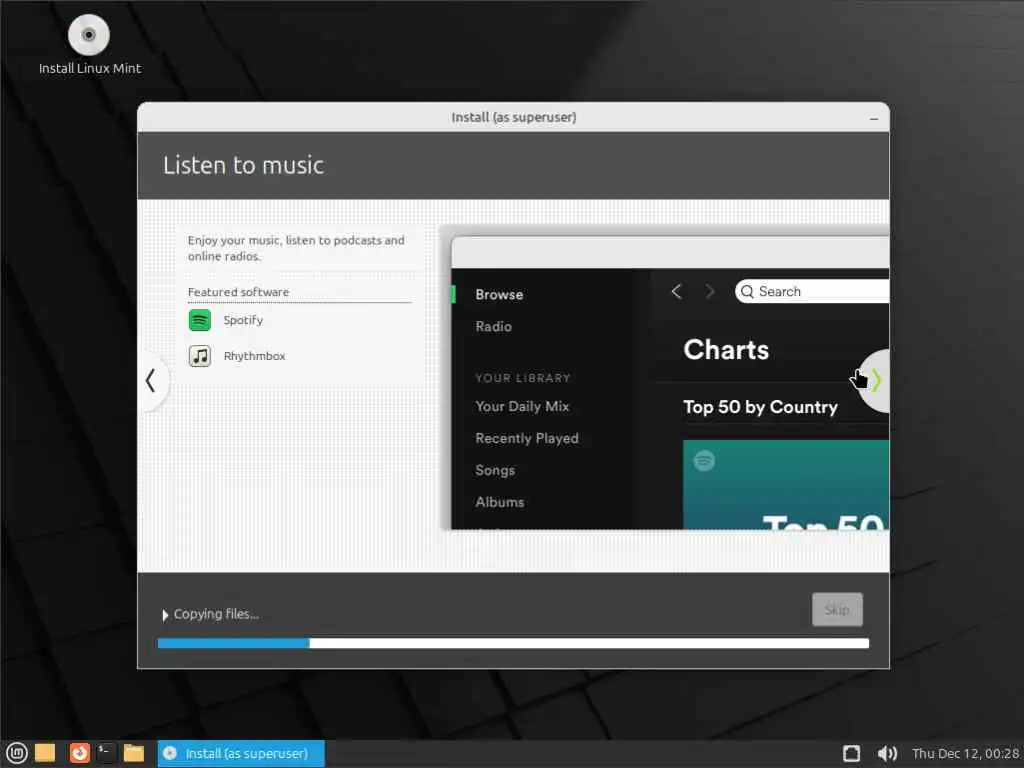Screen dimensions: 1024x768
Task: Click the Install (as superuser) title bar
Action: [x=513, y=118]
